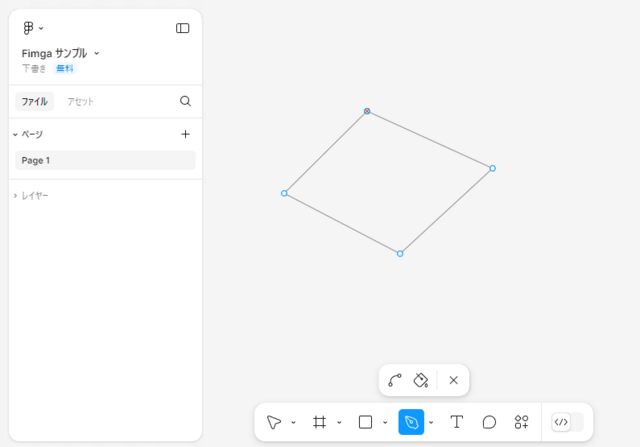
Task: Exit vector edit mode with X button
Action: point(453,380)
